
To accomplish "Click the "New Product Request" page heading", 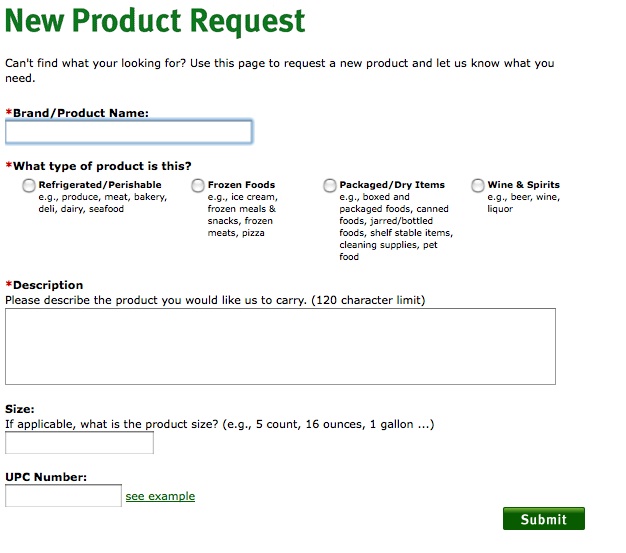I will 156,20.
